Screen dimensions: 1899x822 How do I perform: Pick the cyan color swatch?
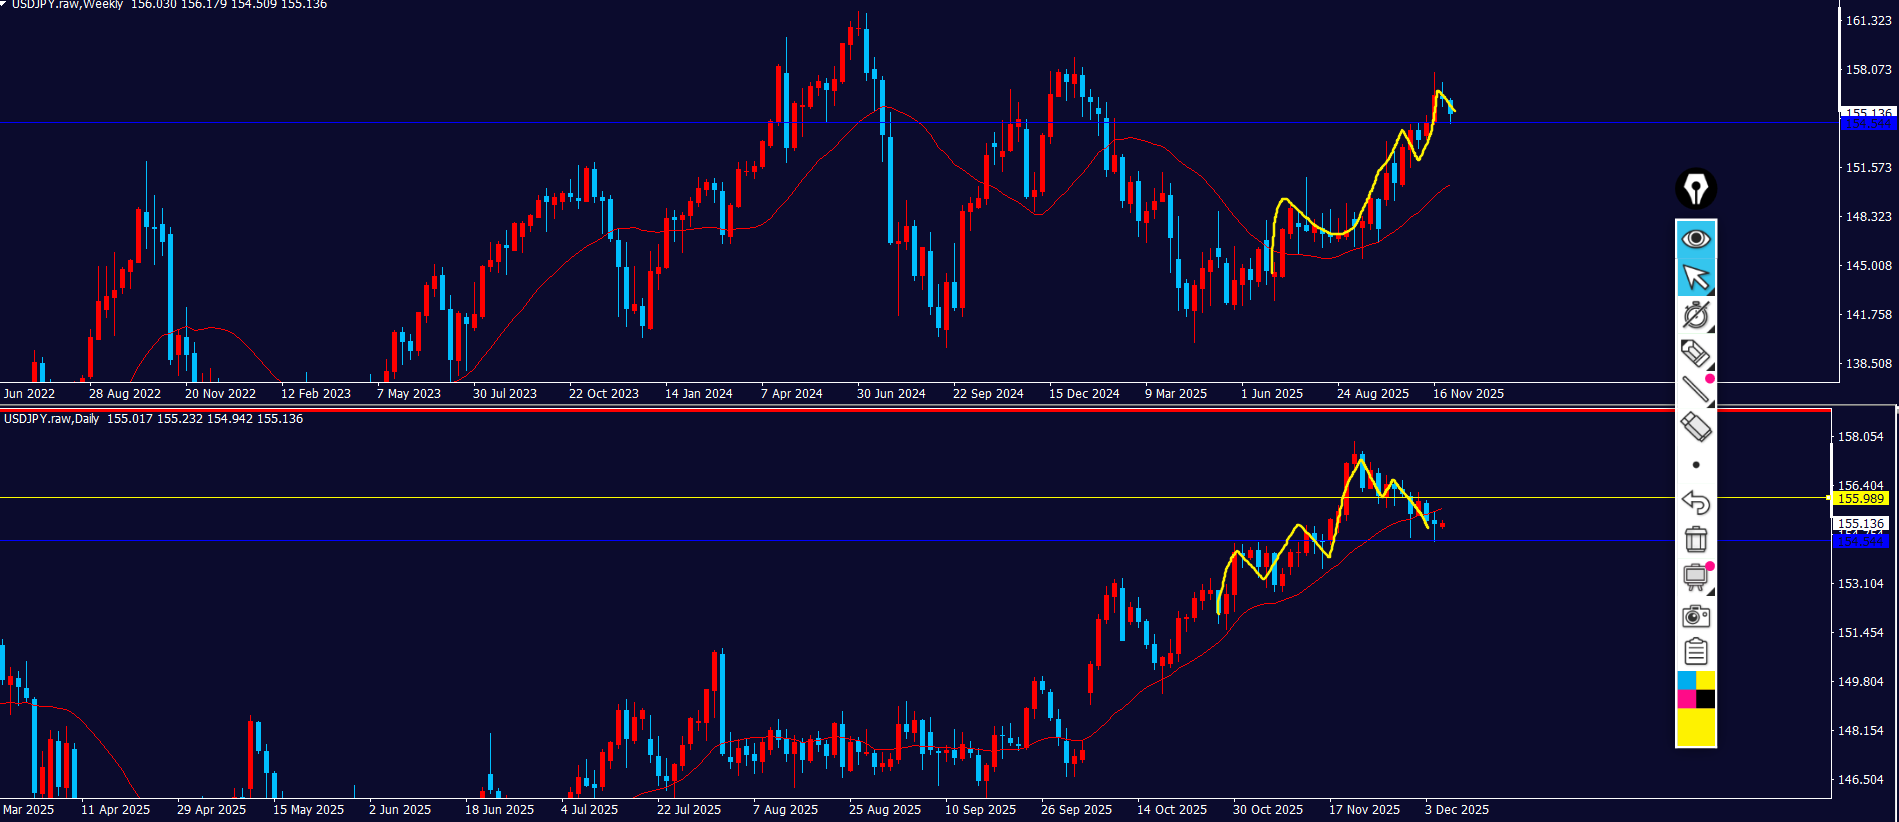coord(1686,681)
